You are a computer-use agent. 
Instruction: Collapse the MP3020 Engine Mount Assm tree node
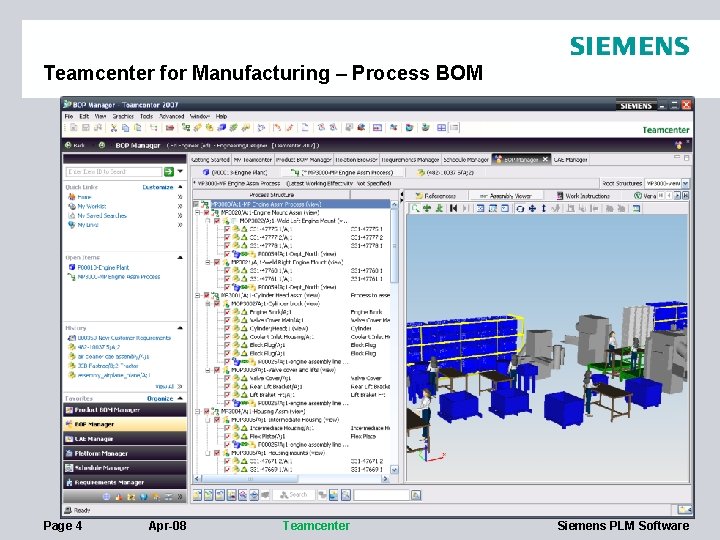click(x=197, y=213)
